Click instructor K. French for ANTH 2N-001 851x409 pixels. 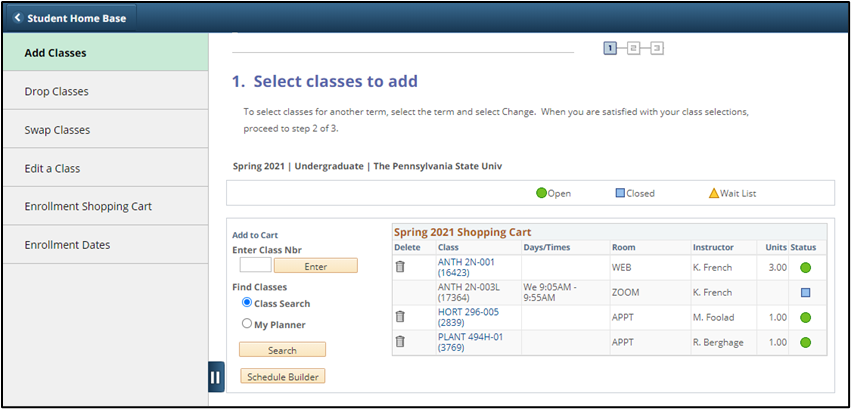click(713, 267)
